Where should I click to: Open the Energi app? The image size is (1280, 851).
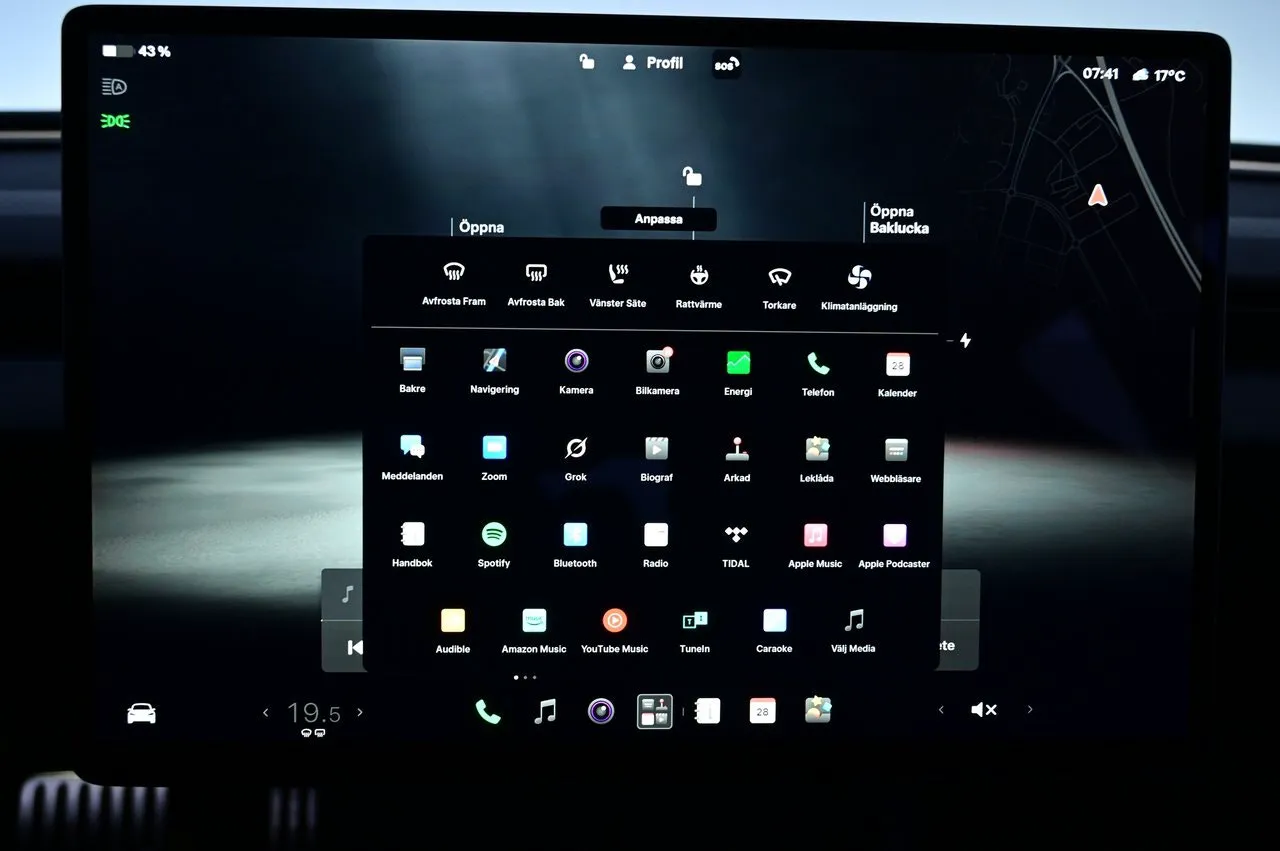coord(738,373)
